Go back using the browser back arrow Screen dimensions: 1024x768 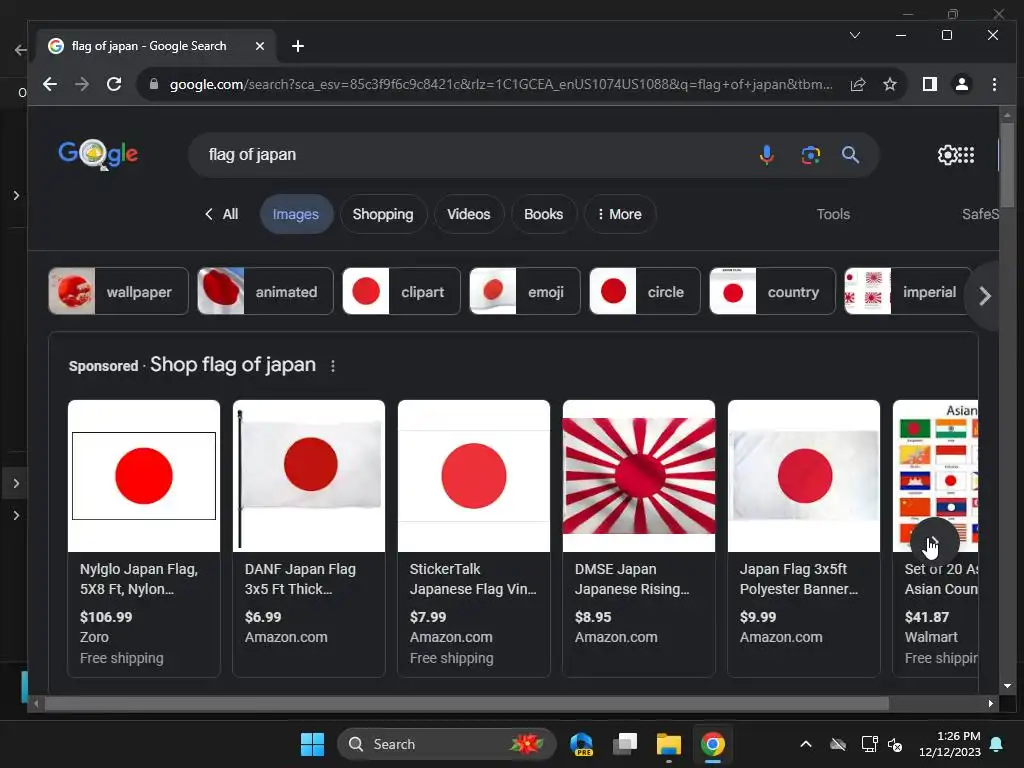point(50,84)
